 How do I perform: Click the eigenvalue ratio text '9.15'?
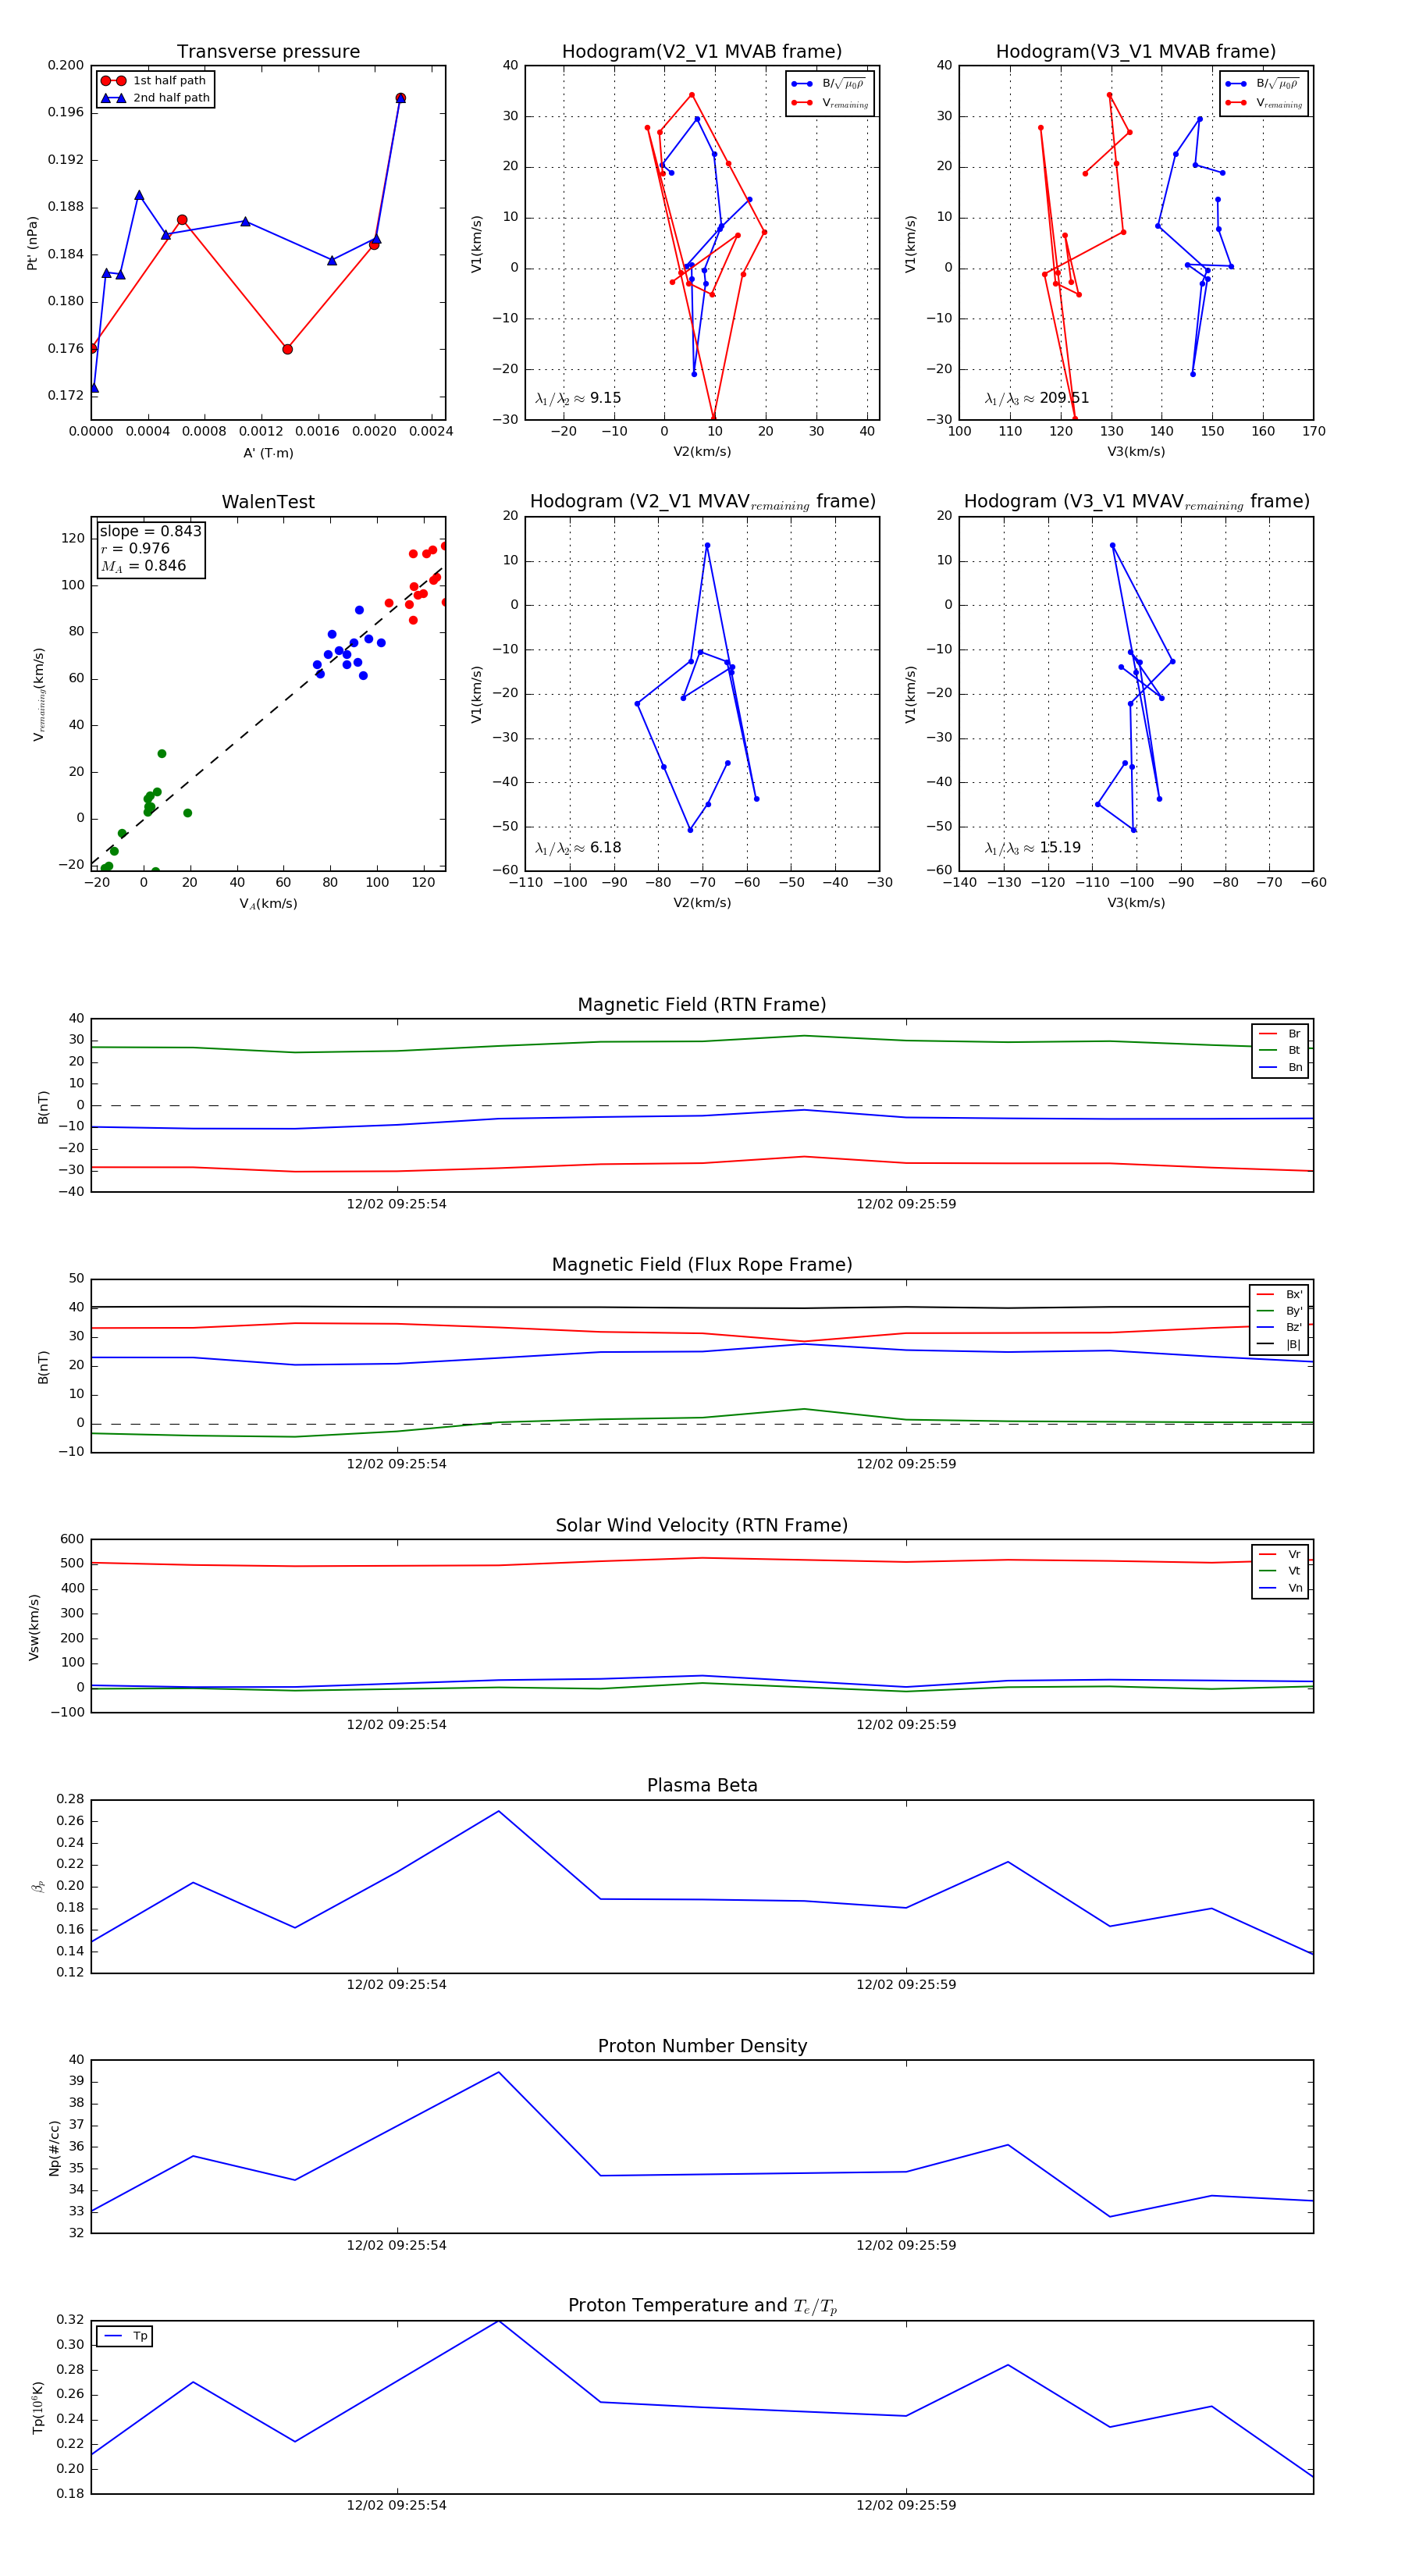605,398
